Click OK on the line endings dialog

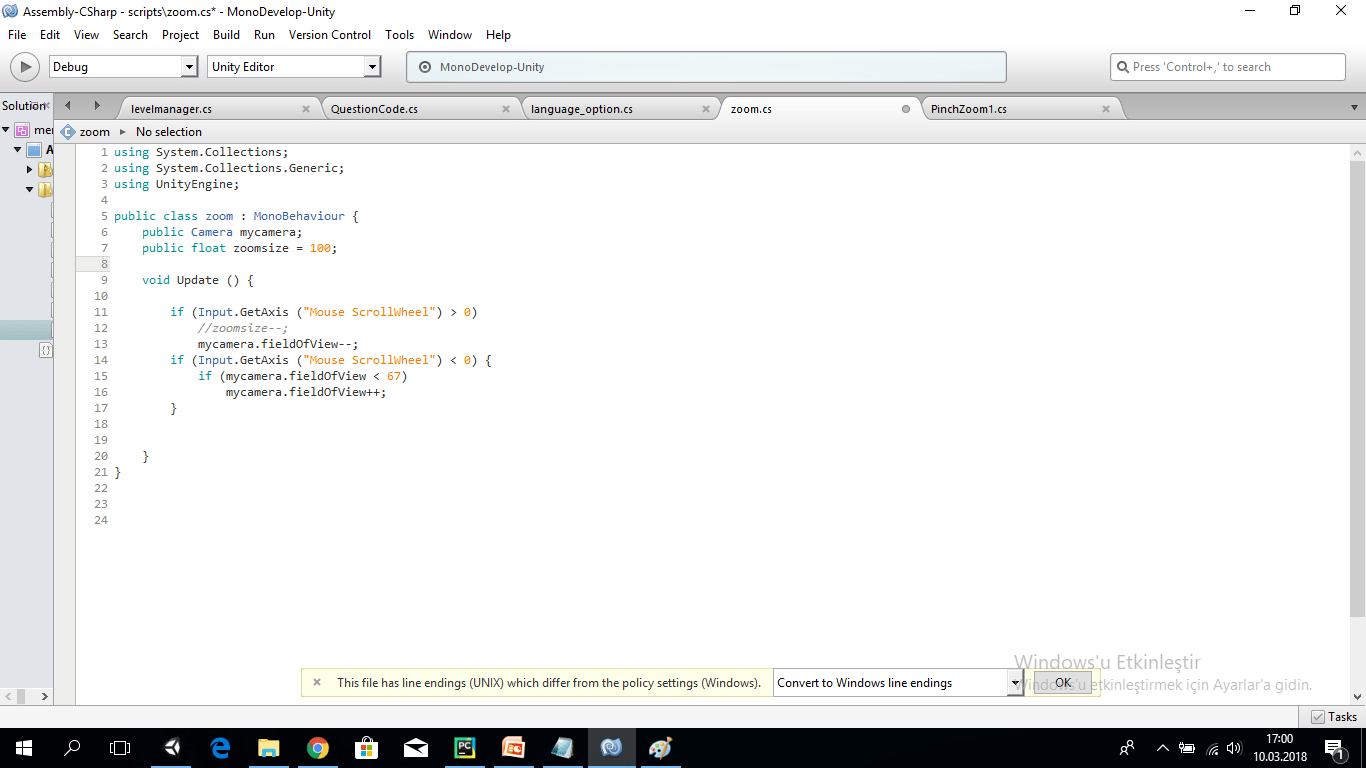(x=1062, y=682)
